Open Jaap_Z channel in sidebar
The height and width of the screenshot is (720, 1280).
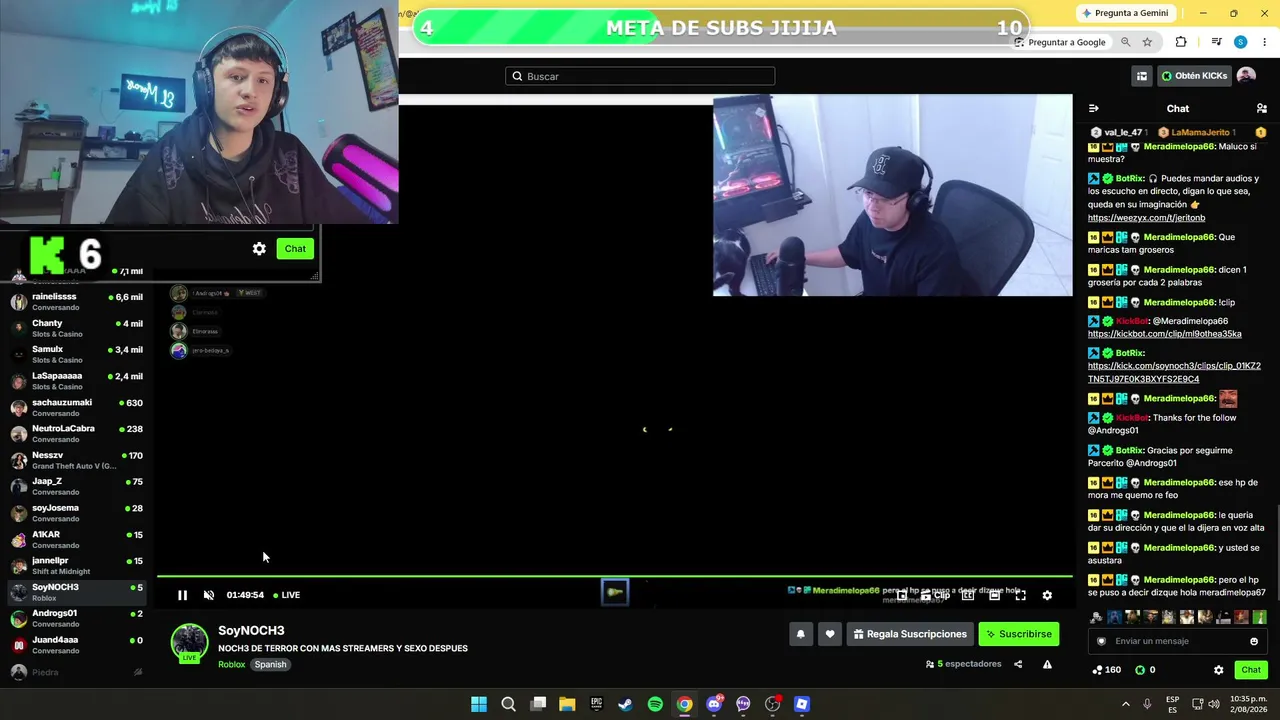tap(76, 486)
